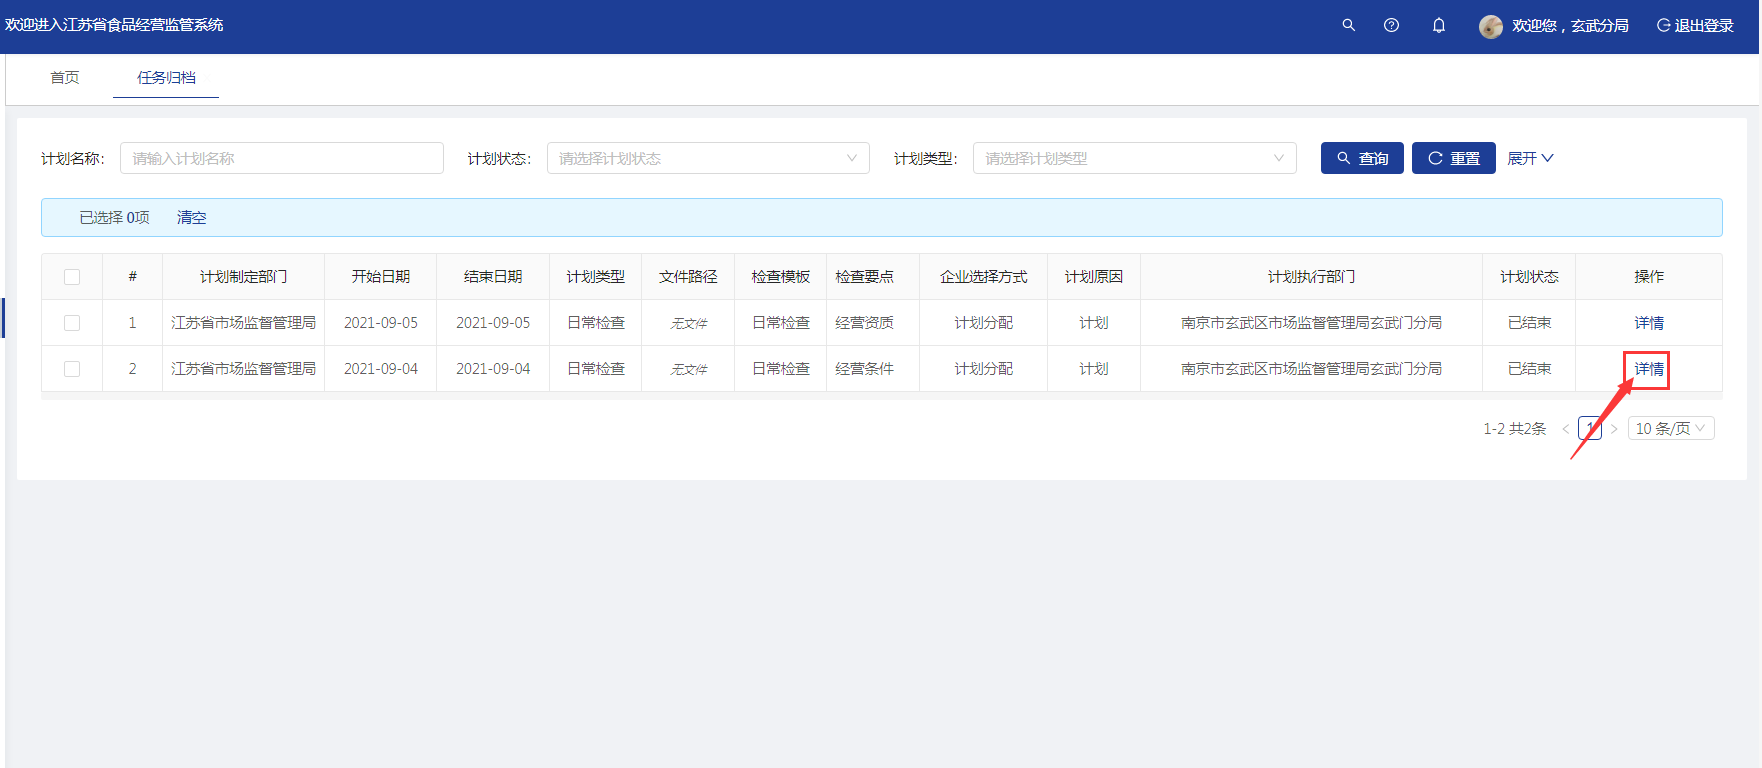Click the 重置 reset button
Viewport: 1762px width, 768px height.
coord(1453,158)
